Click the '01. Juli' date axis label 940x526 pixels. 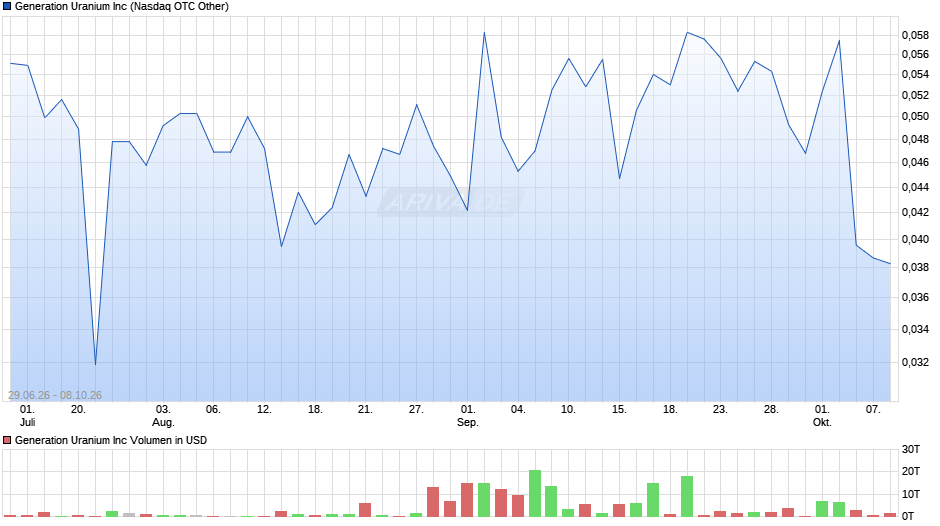tap(27, 416)
